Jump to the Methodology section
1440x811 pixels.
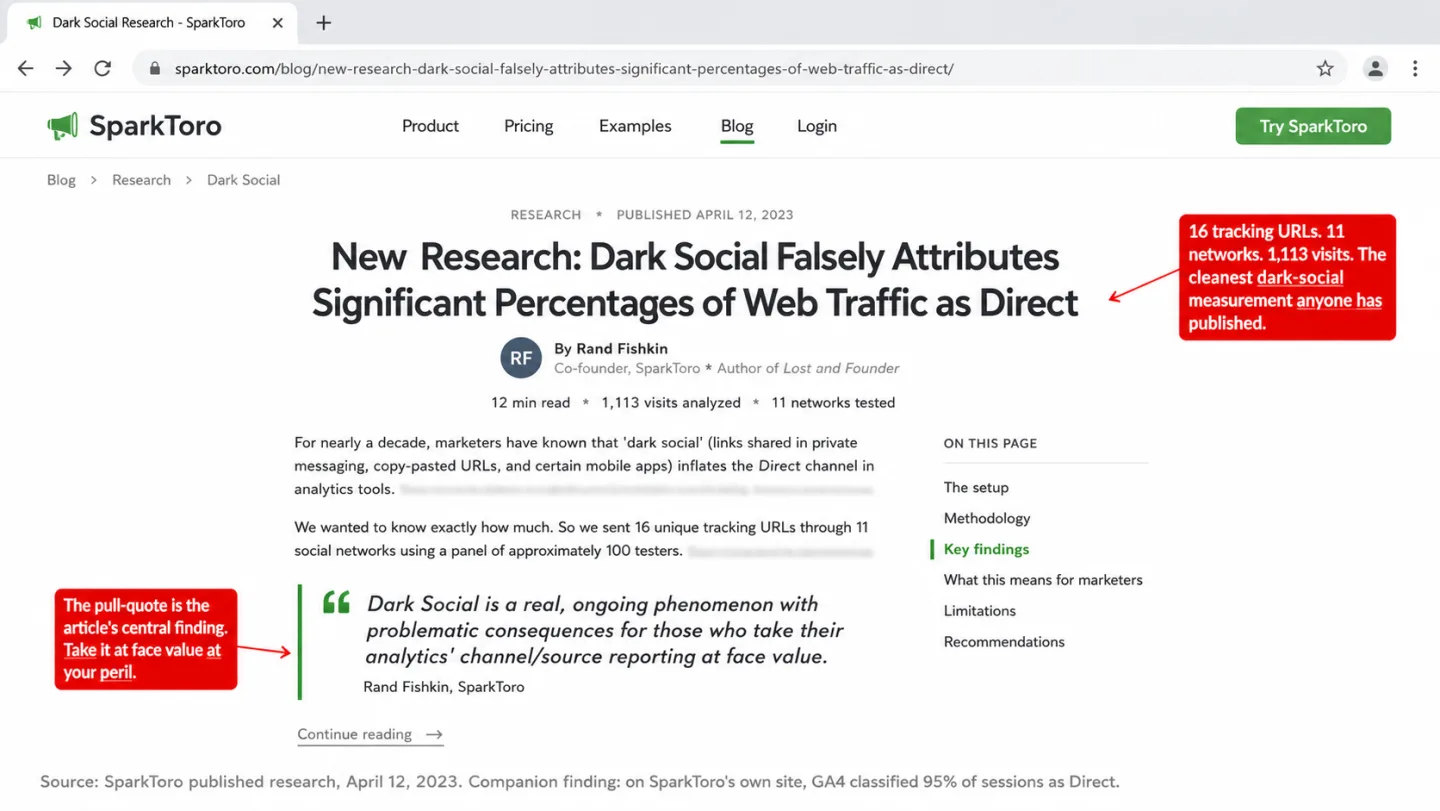pos(987,518)
